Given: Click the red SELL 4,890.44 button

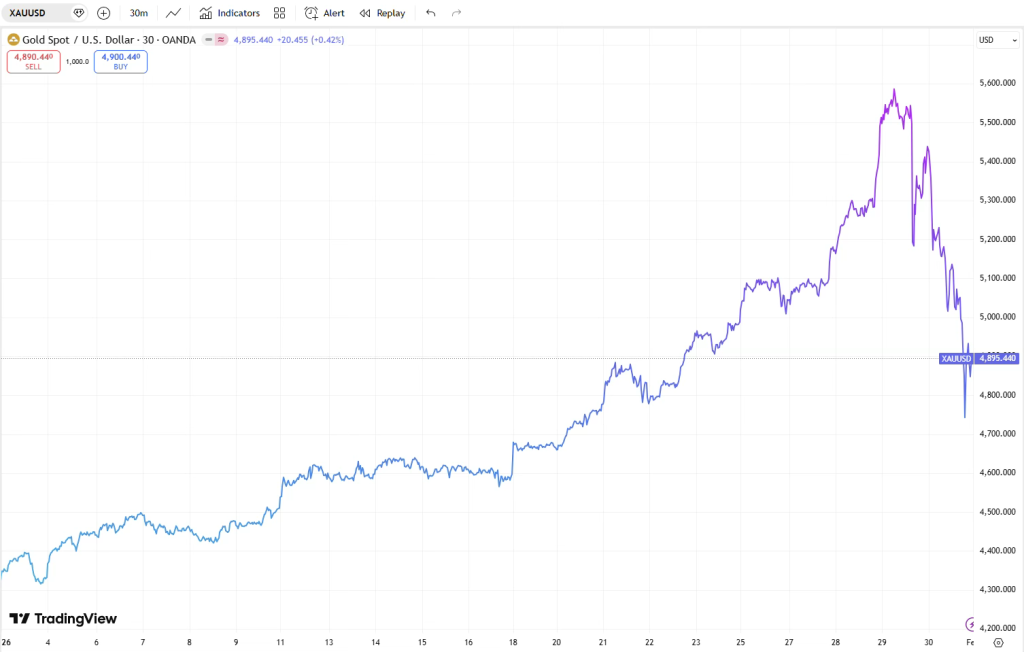Looking at the screenshot, I should [34, 61].
